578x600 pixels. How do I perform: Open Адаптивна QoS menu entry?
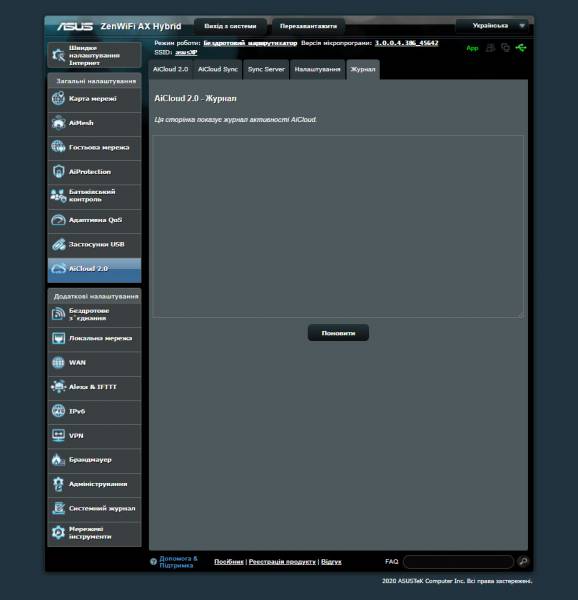pyautogui.click(x=94, y=220)
